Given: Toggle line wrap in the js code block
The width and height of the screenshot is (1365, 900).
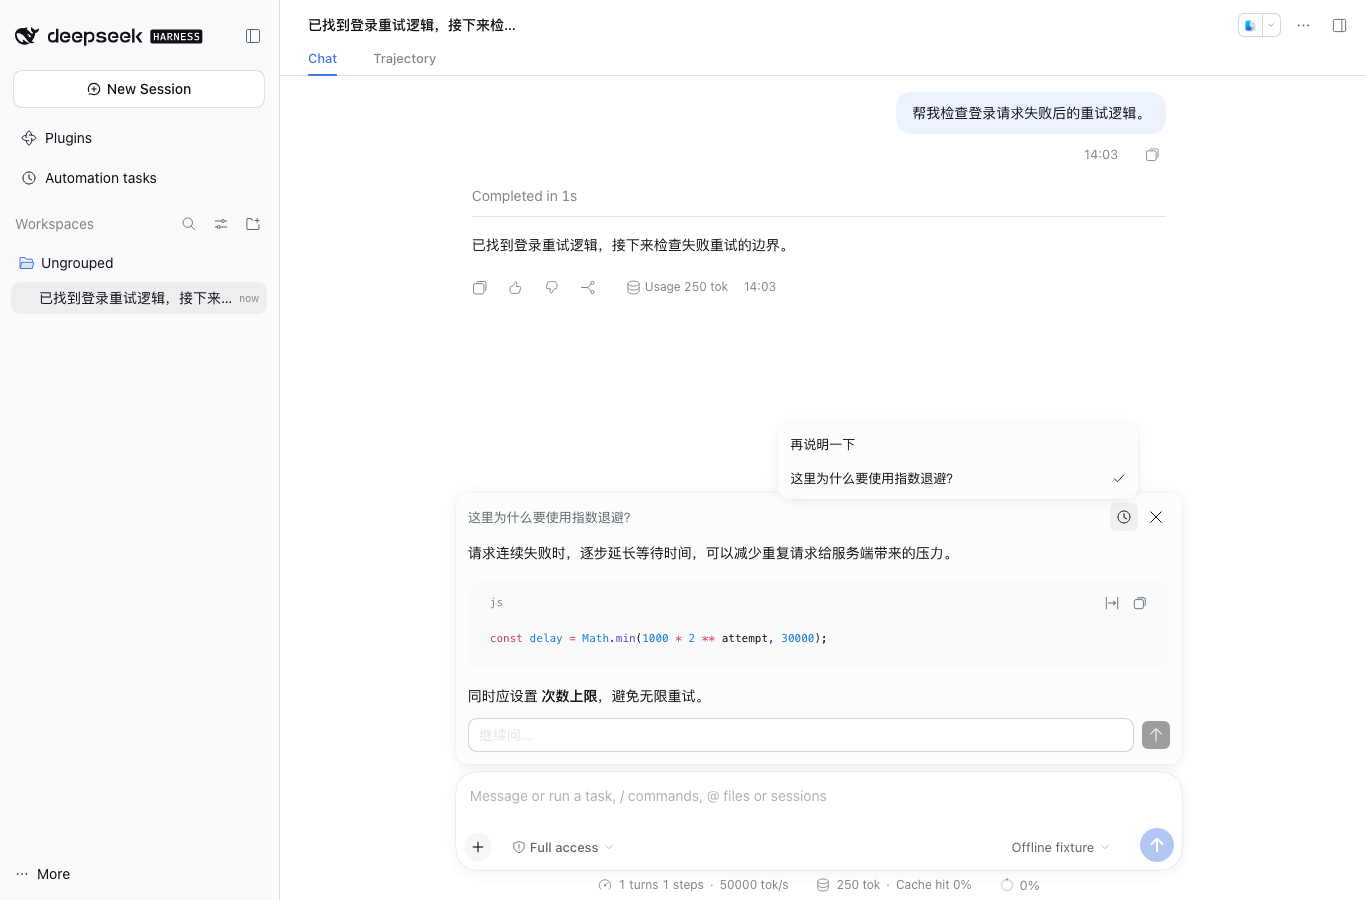Looking at the screenshot, I should tap(1112, 603).
